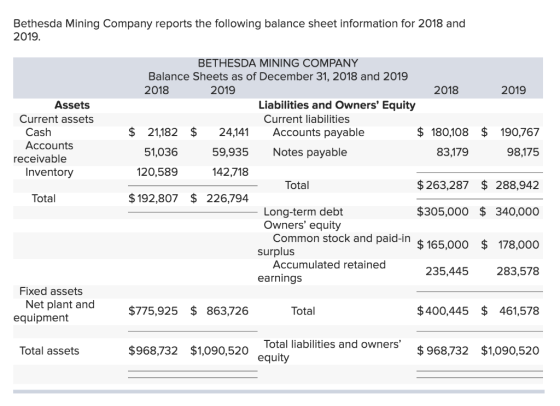Select 'Accumulated retained earnings' label
The image size is (560, 406).
coord(322,271)
